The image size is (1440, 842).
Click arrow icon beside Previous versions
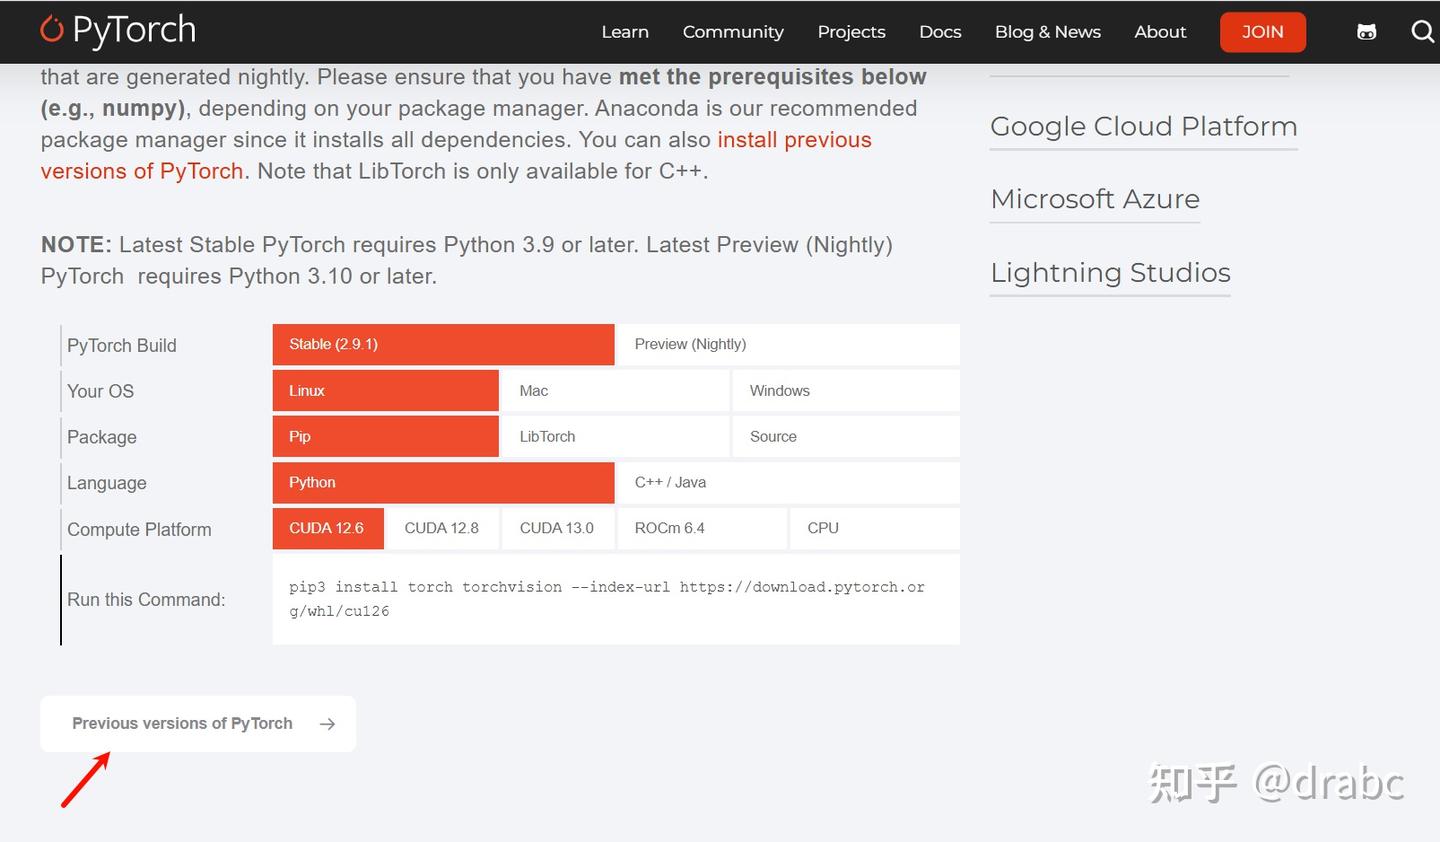[x=327, y=724]
